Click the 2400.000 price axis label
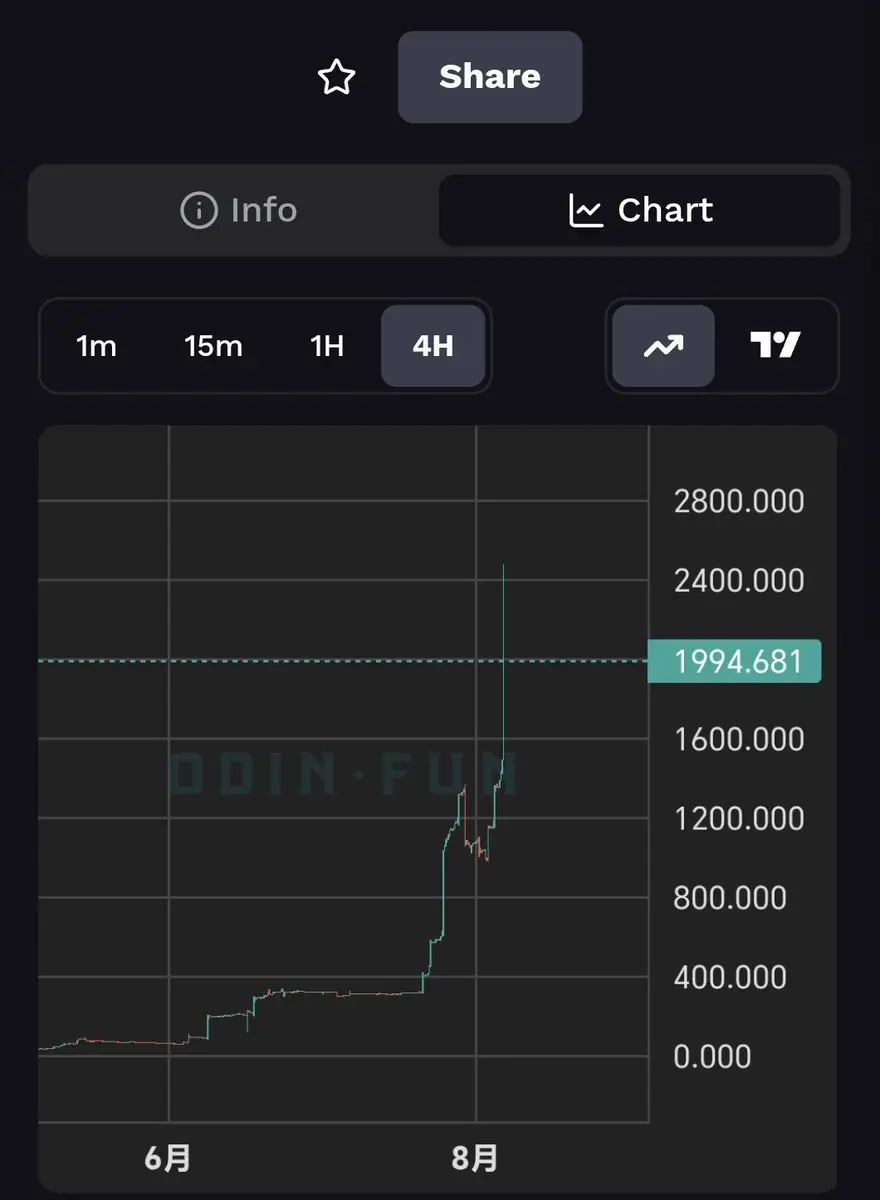Image resolution: width=880 pixels, height=1200 pixels. click(739, 580)
